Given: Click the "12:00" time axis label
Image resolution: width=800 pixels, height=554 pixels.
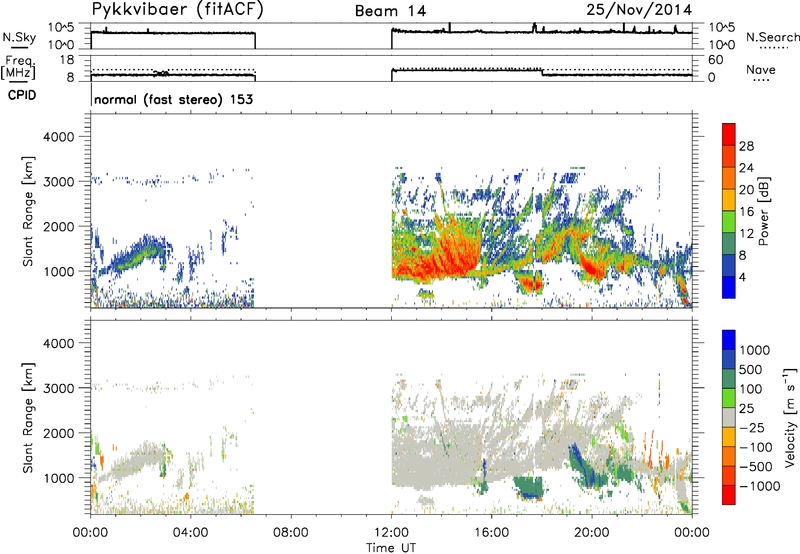Looking at the screenshot, I should coord(391,533).
